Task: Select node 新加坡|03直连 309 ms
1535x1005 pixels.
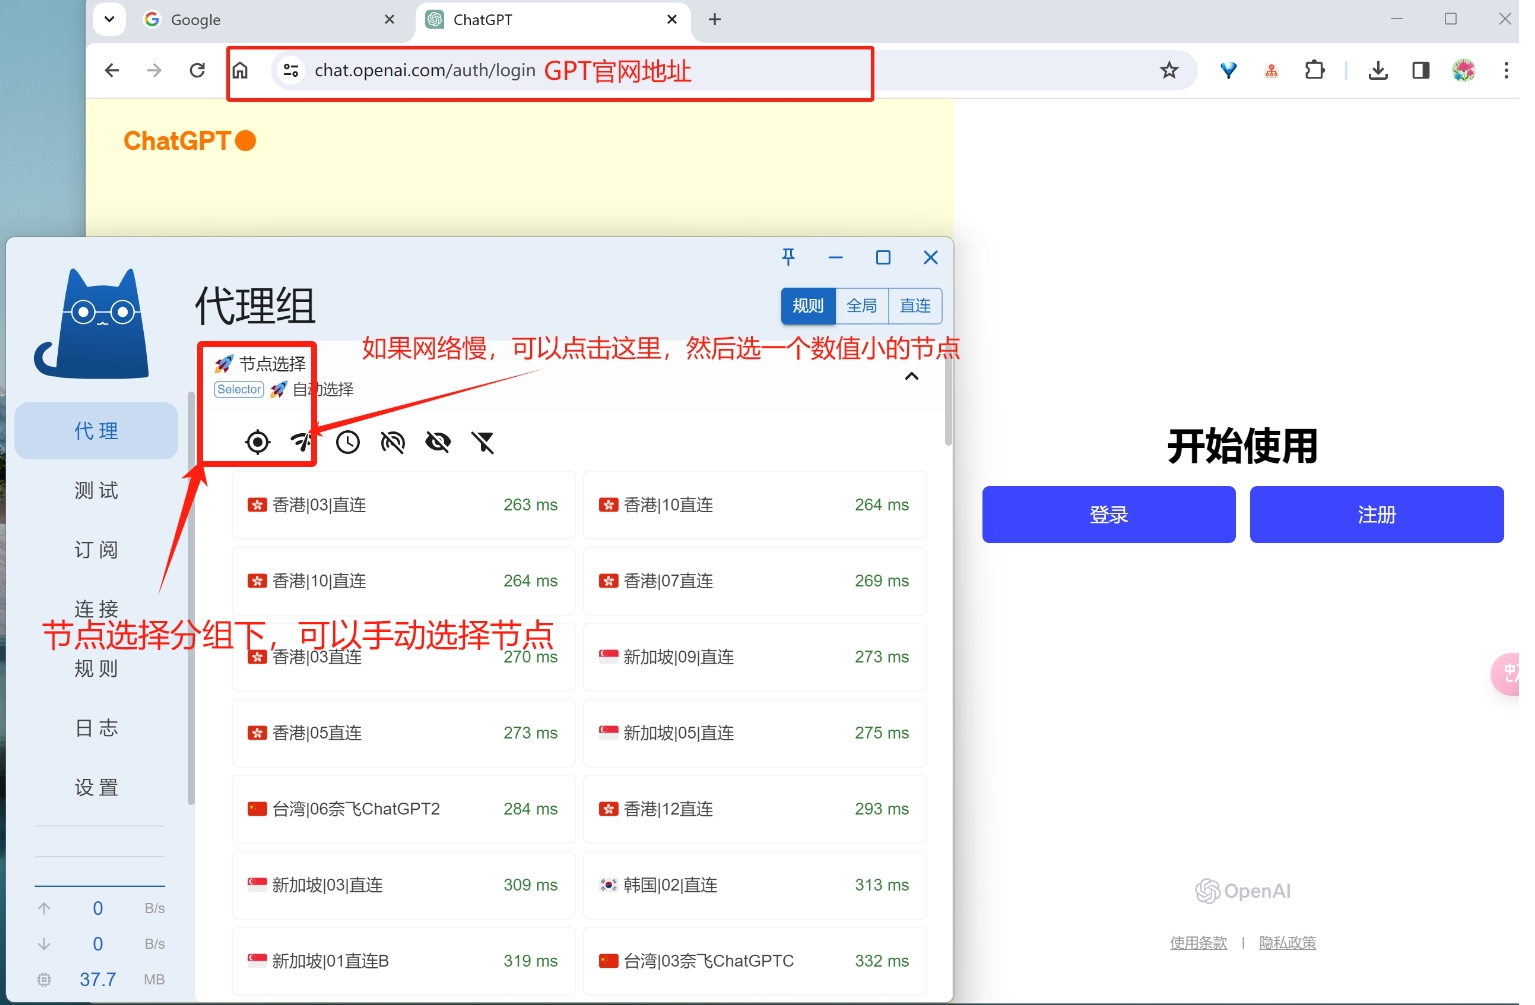Action: coord(404,885)
